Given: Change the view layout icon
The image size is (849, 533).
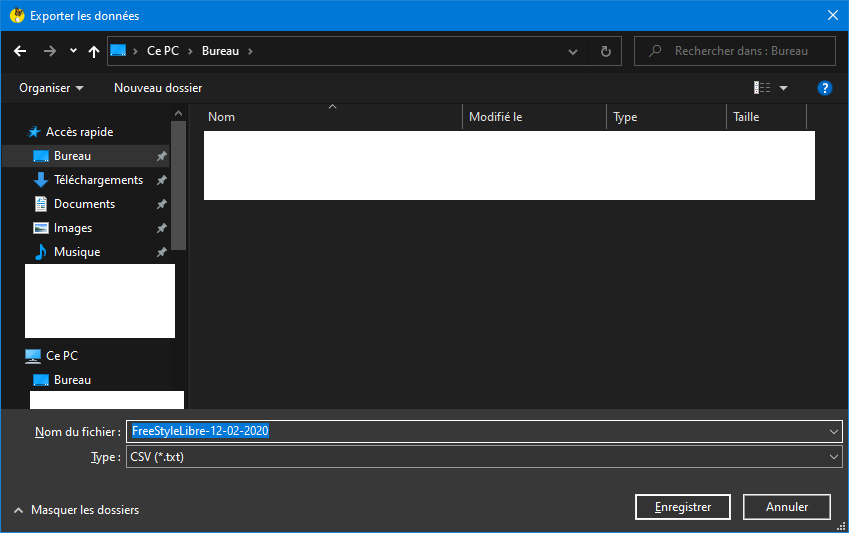Looking at the screenshot, I should click(762, 88).
